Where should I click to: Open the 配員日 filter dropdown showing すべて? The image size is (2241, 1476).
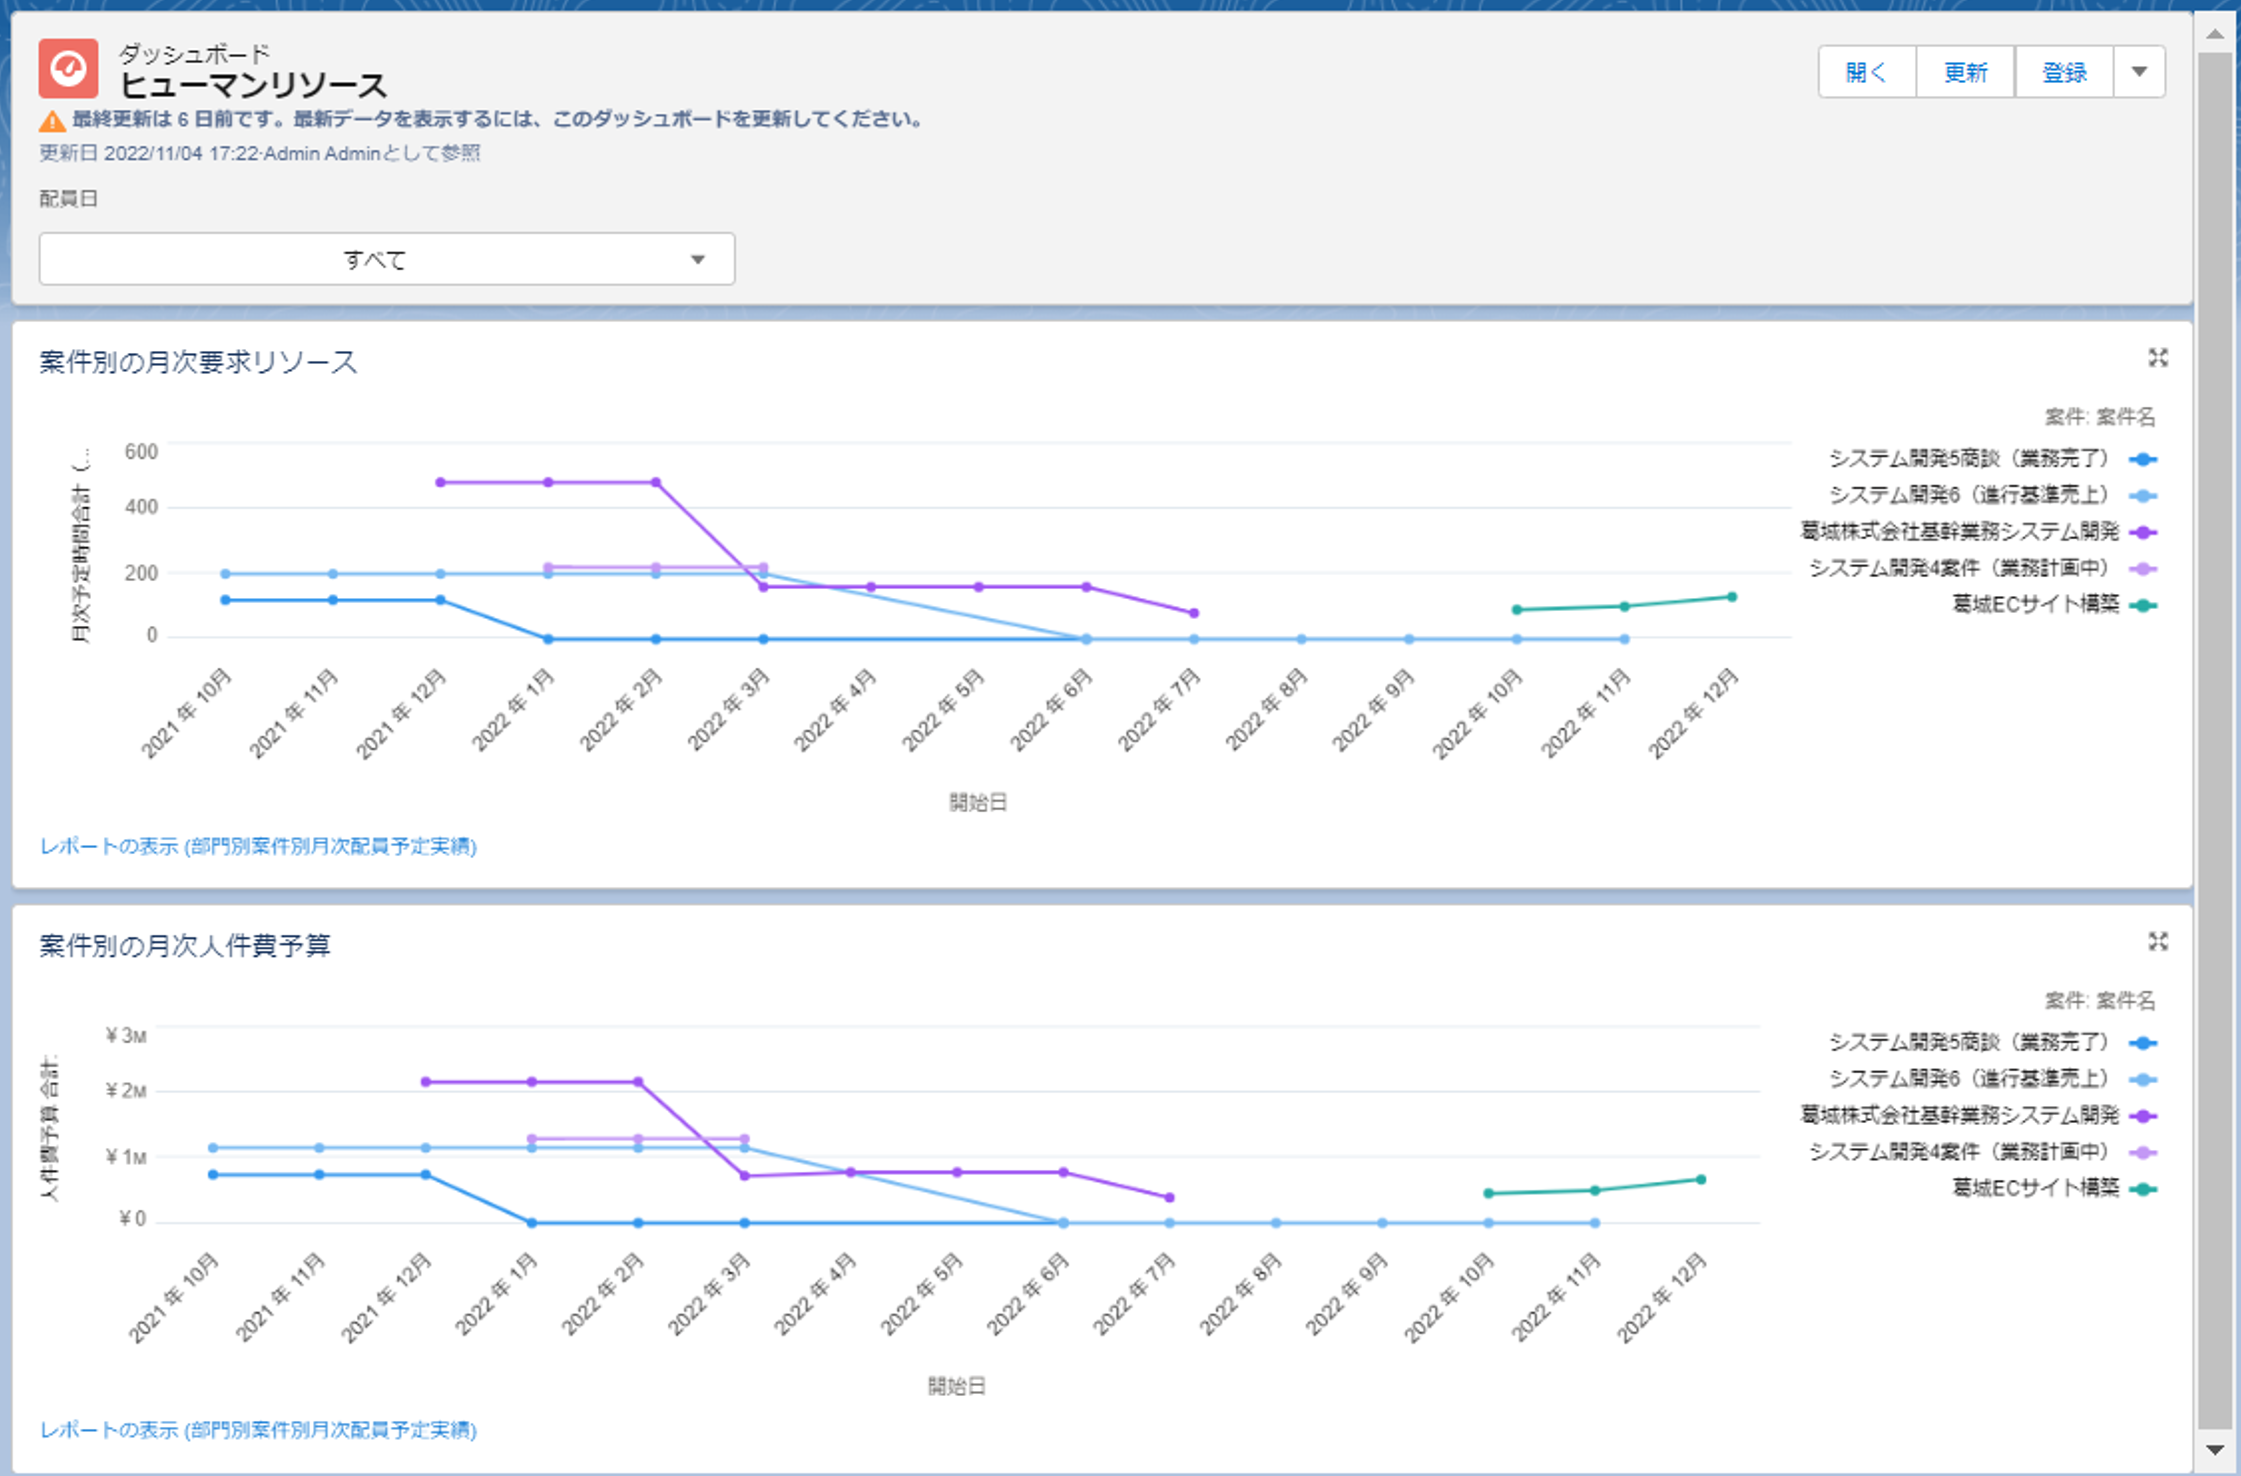pos(387,259)
